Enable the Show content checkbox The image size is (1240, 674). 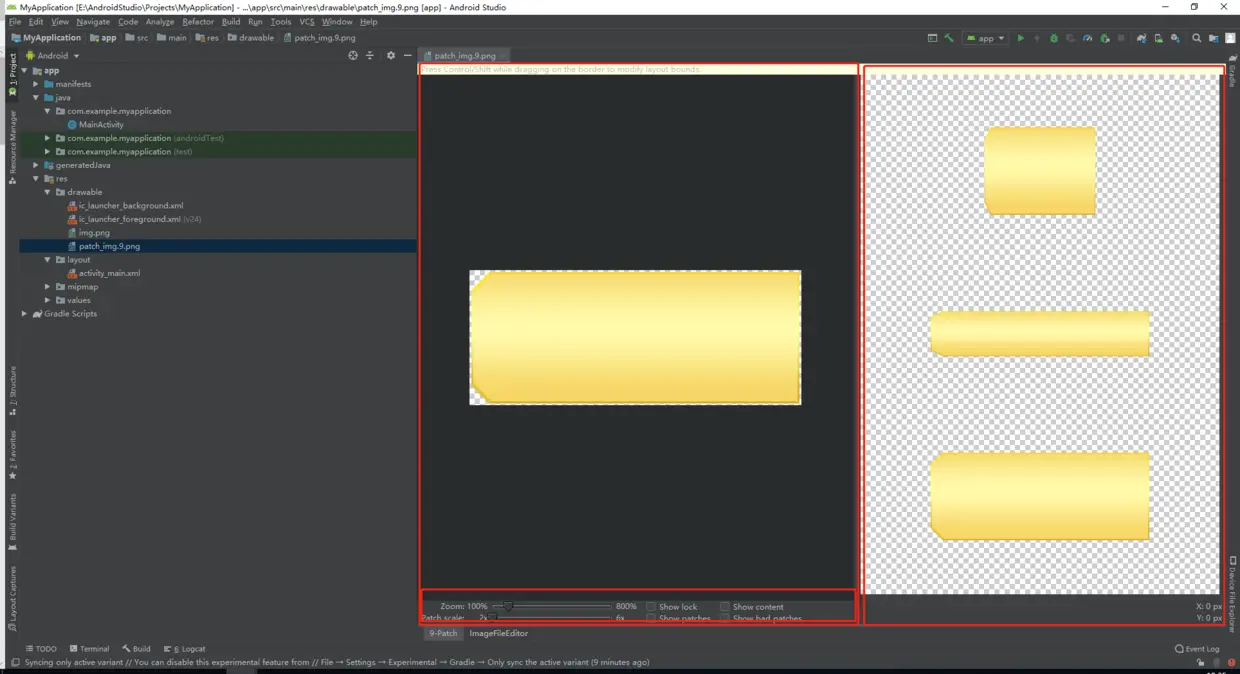[725, 607]
